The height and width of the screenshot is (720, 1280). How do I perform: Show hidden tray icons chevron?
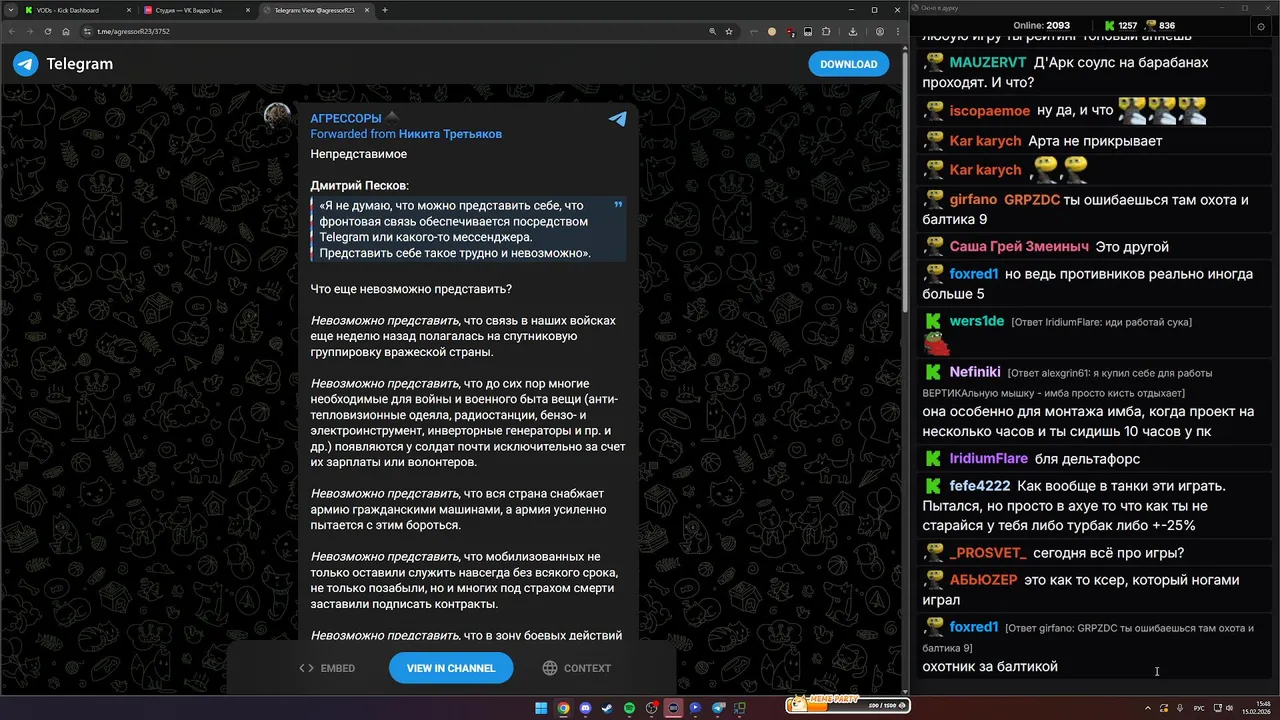pos(1148,708)
